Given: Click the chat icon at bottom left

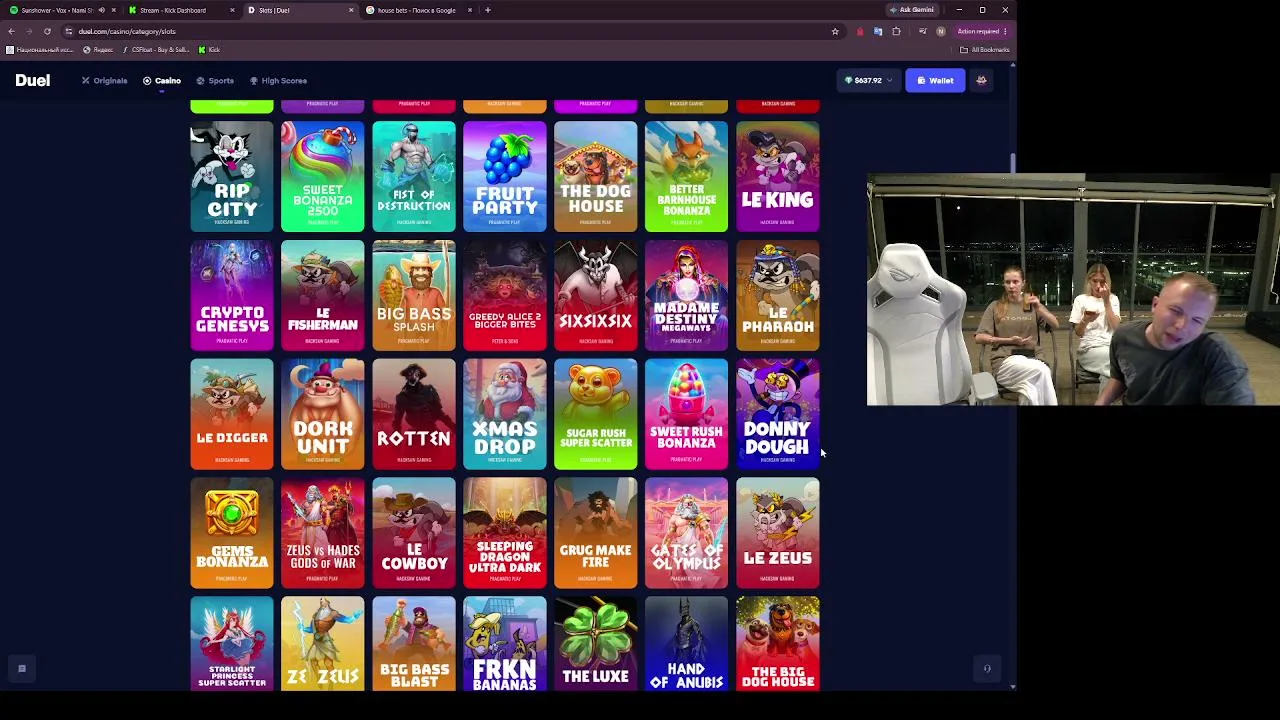Looking at the screenshot, I should [x=21, y=669].
